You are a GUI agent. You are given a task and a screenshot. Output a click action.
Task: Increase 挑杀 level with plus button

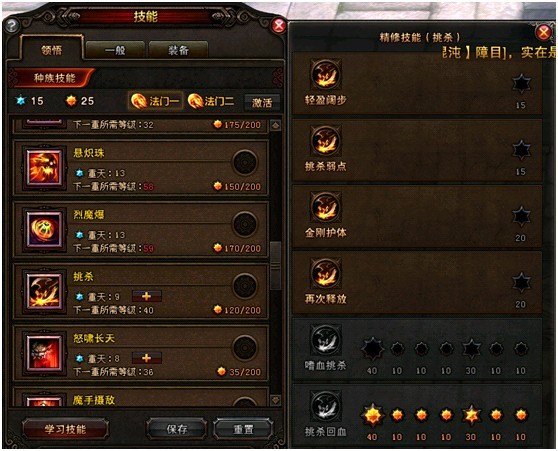[146, 296]
